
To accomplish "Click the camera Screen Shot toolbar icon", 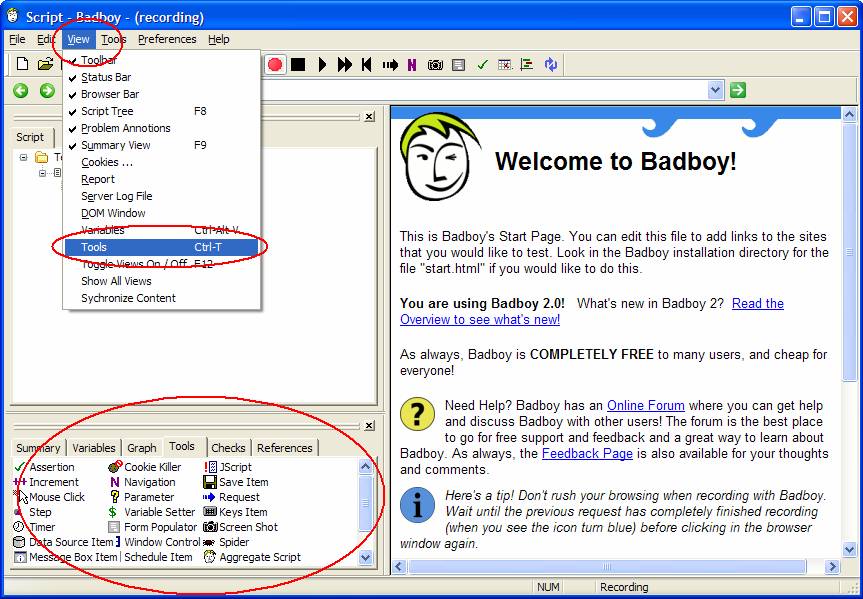I will click(x=435, y=65).
